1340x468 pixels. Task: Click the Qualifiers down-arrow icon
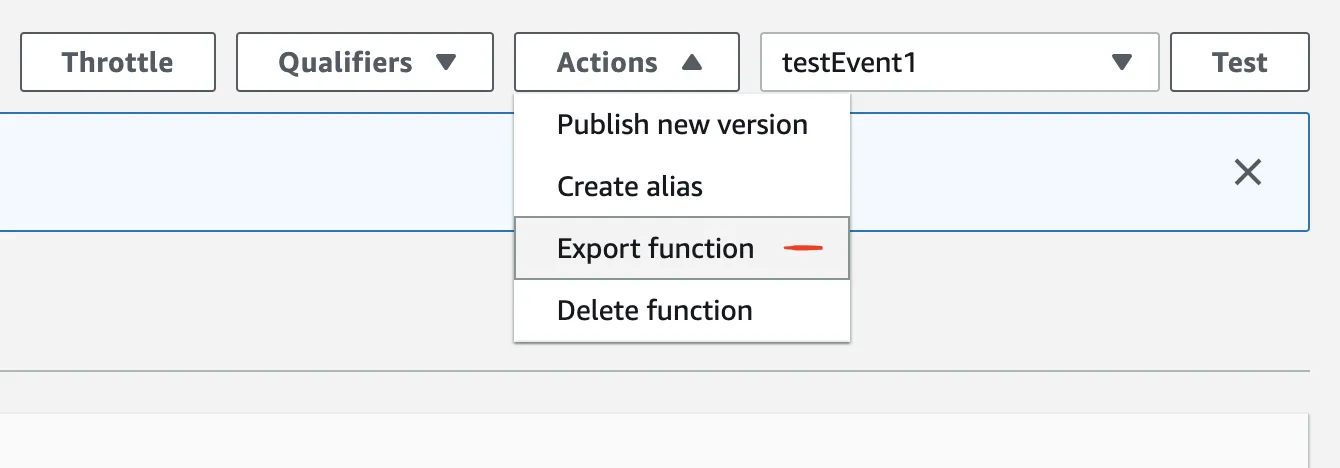click(446, 62)
